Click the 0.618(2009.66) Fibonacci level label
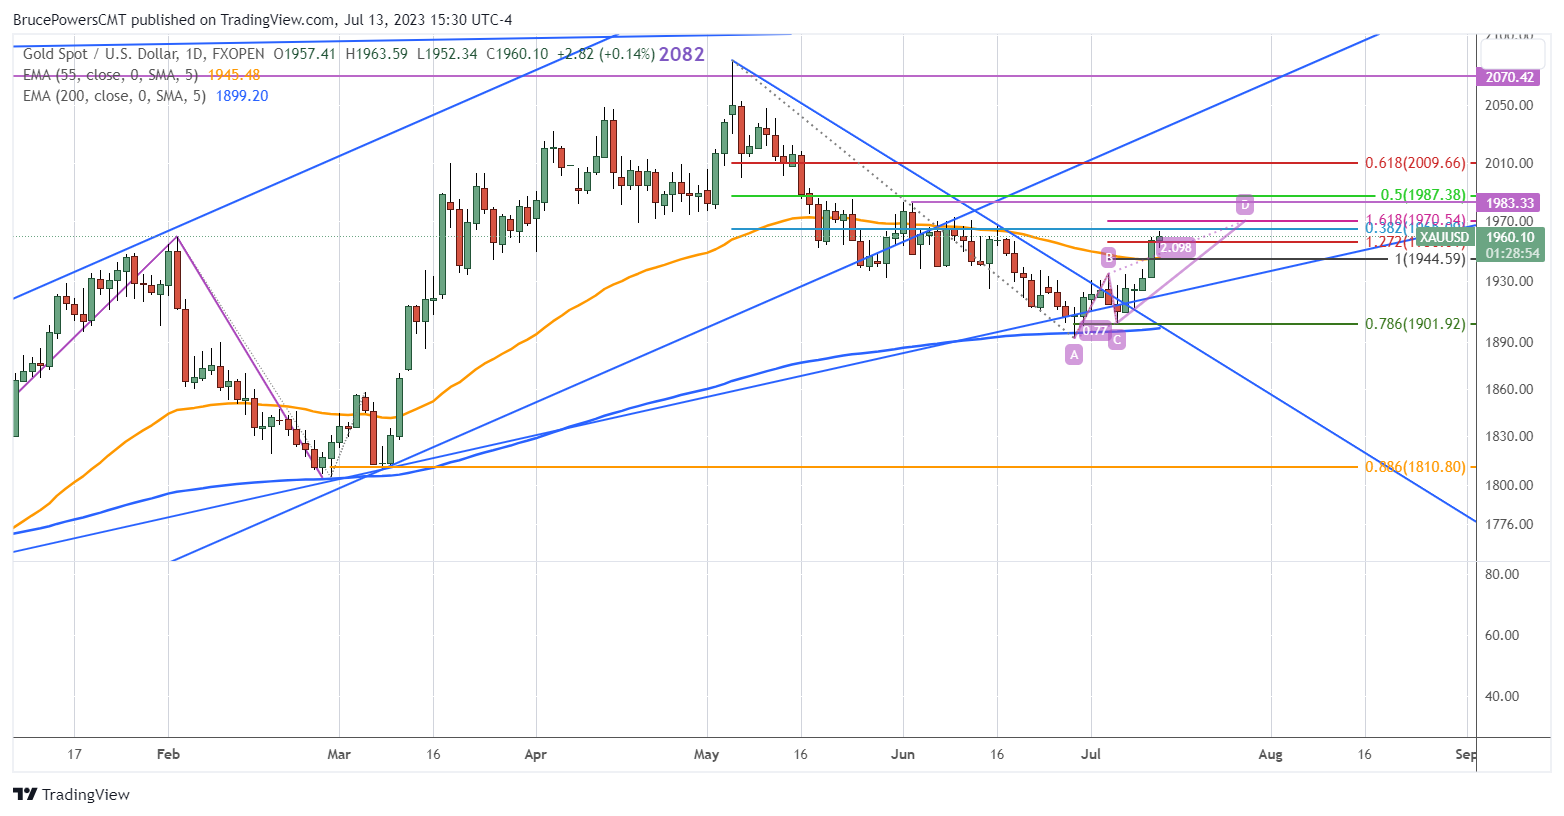Screen dimensions: 1564x816 [x=1415, y=163]
